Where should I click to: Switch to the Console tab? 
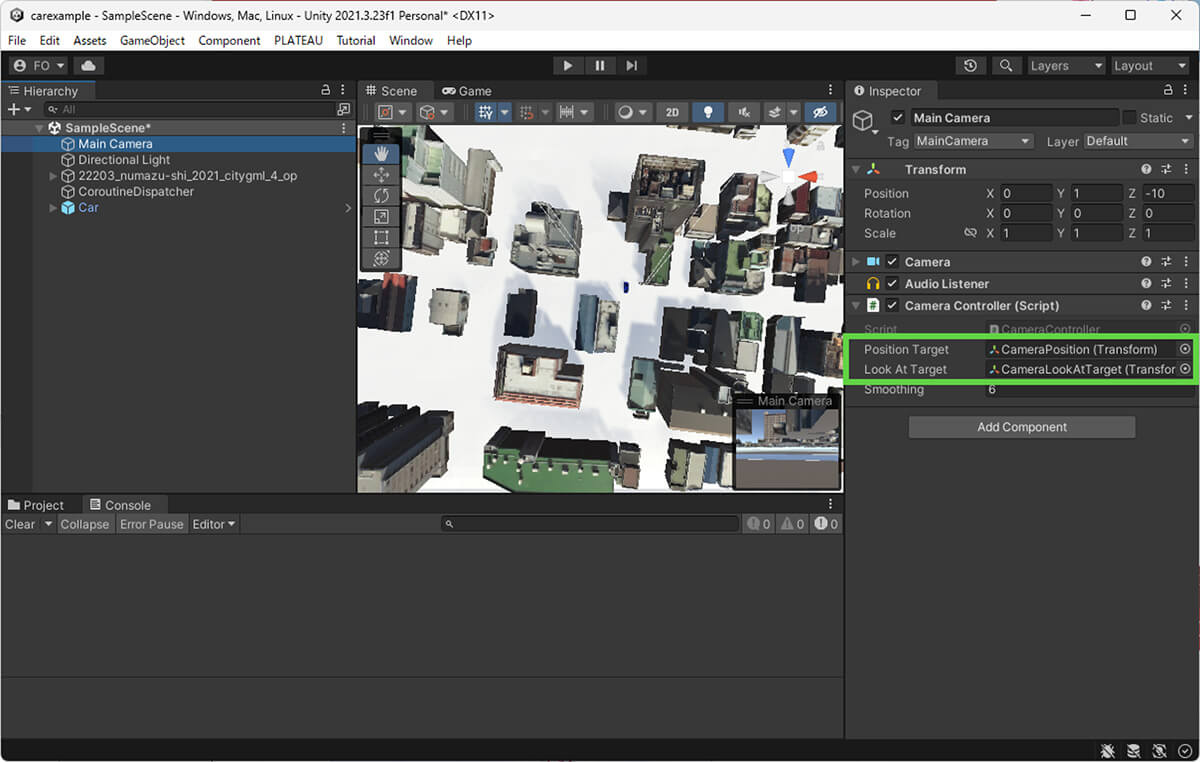[119, 505]
